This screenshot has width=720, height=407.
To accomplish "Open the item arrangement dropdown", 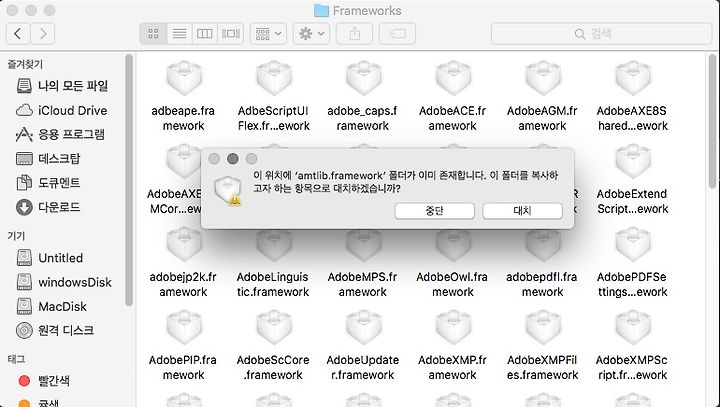I will pyautogui.click(x=268, y=34).
